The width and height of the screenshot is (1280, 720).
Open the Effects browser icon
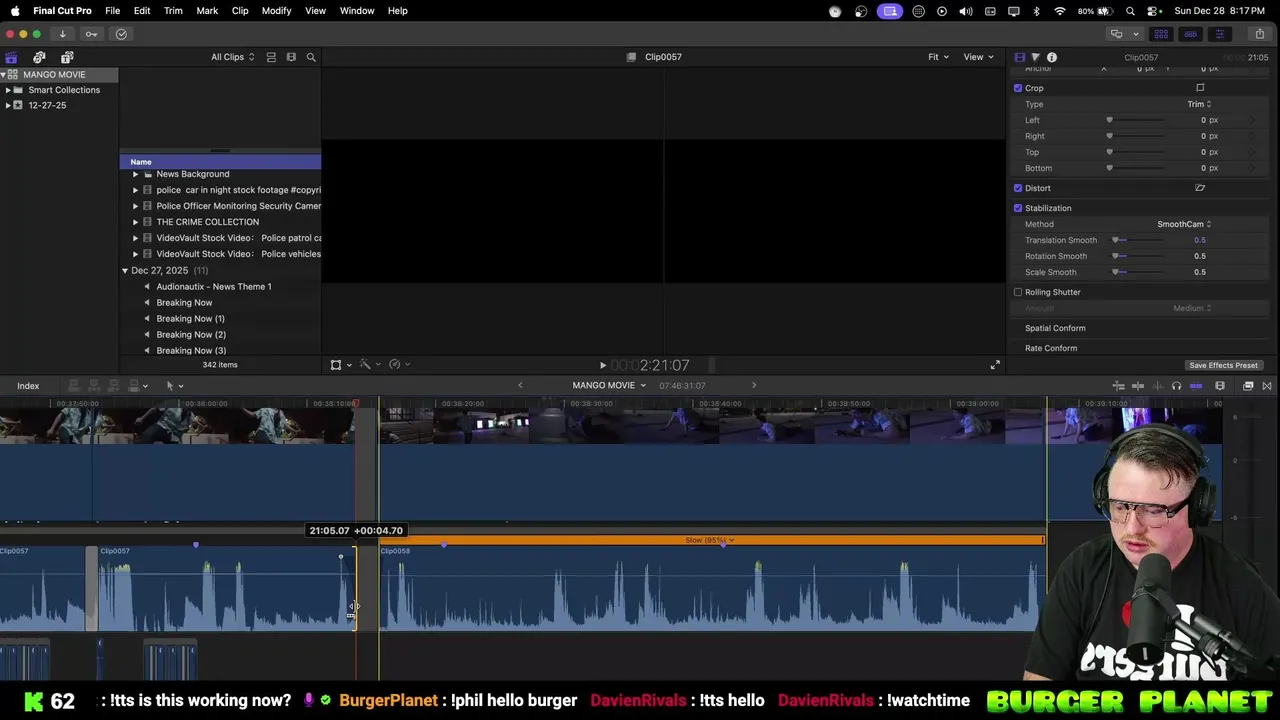pos(1248,386)
